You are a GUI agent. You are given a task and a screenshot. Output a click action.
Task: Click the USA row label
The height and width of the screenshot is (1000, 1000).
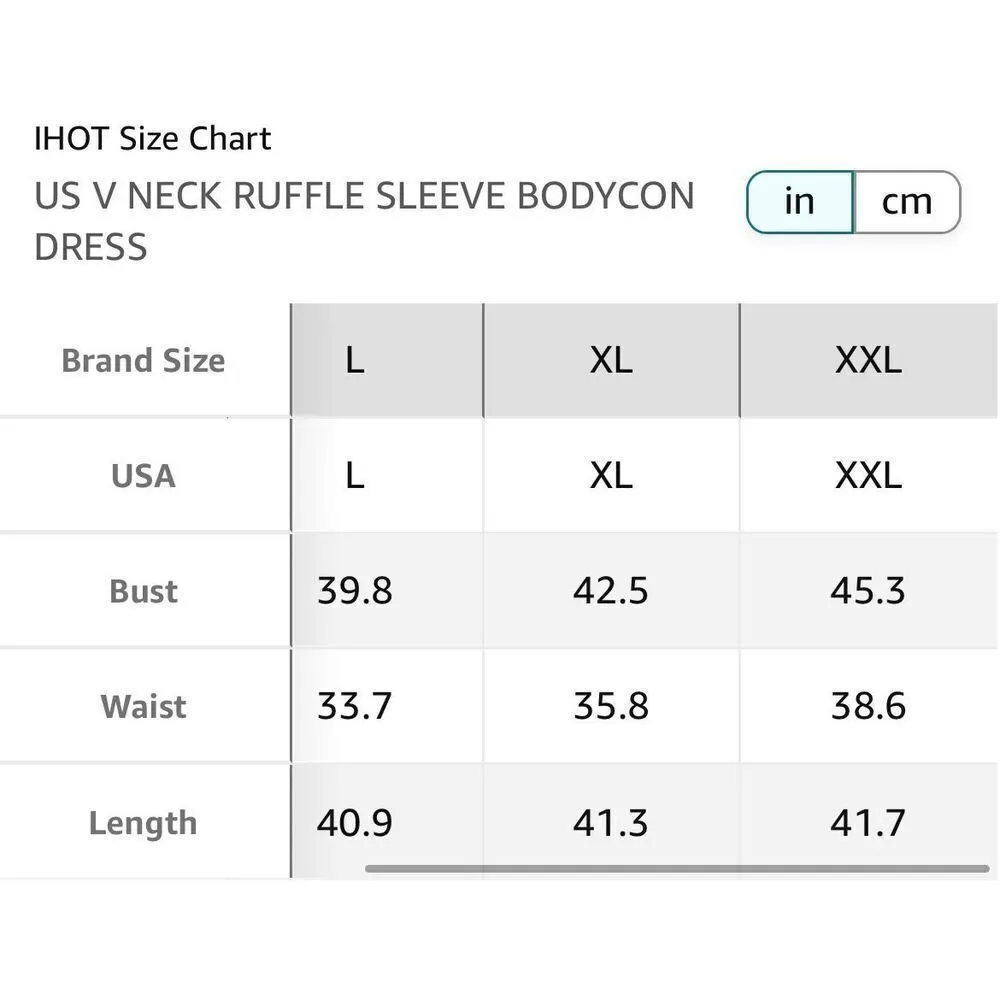click(x=143, y=475)
